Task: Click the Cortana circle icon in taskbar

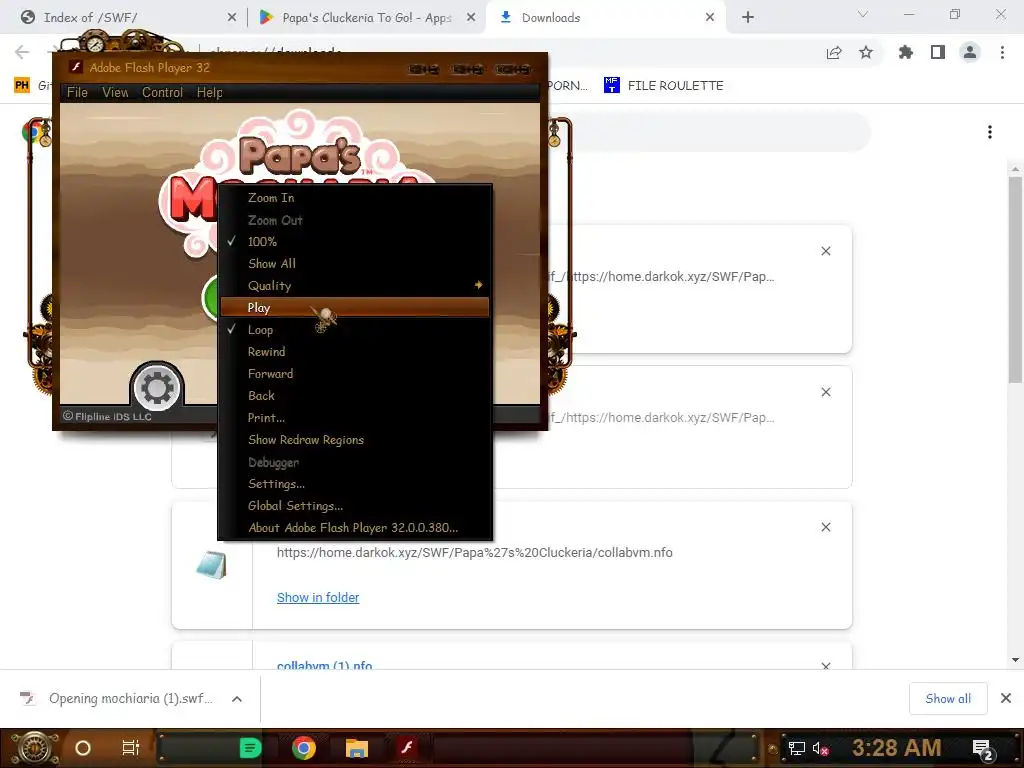Action: 83,748
